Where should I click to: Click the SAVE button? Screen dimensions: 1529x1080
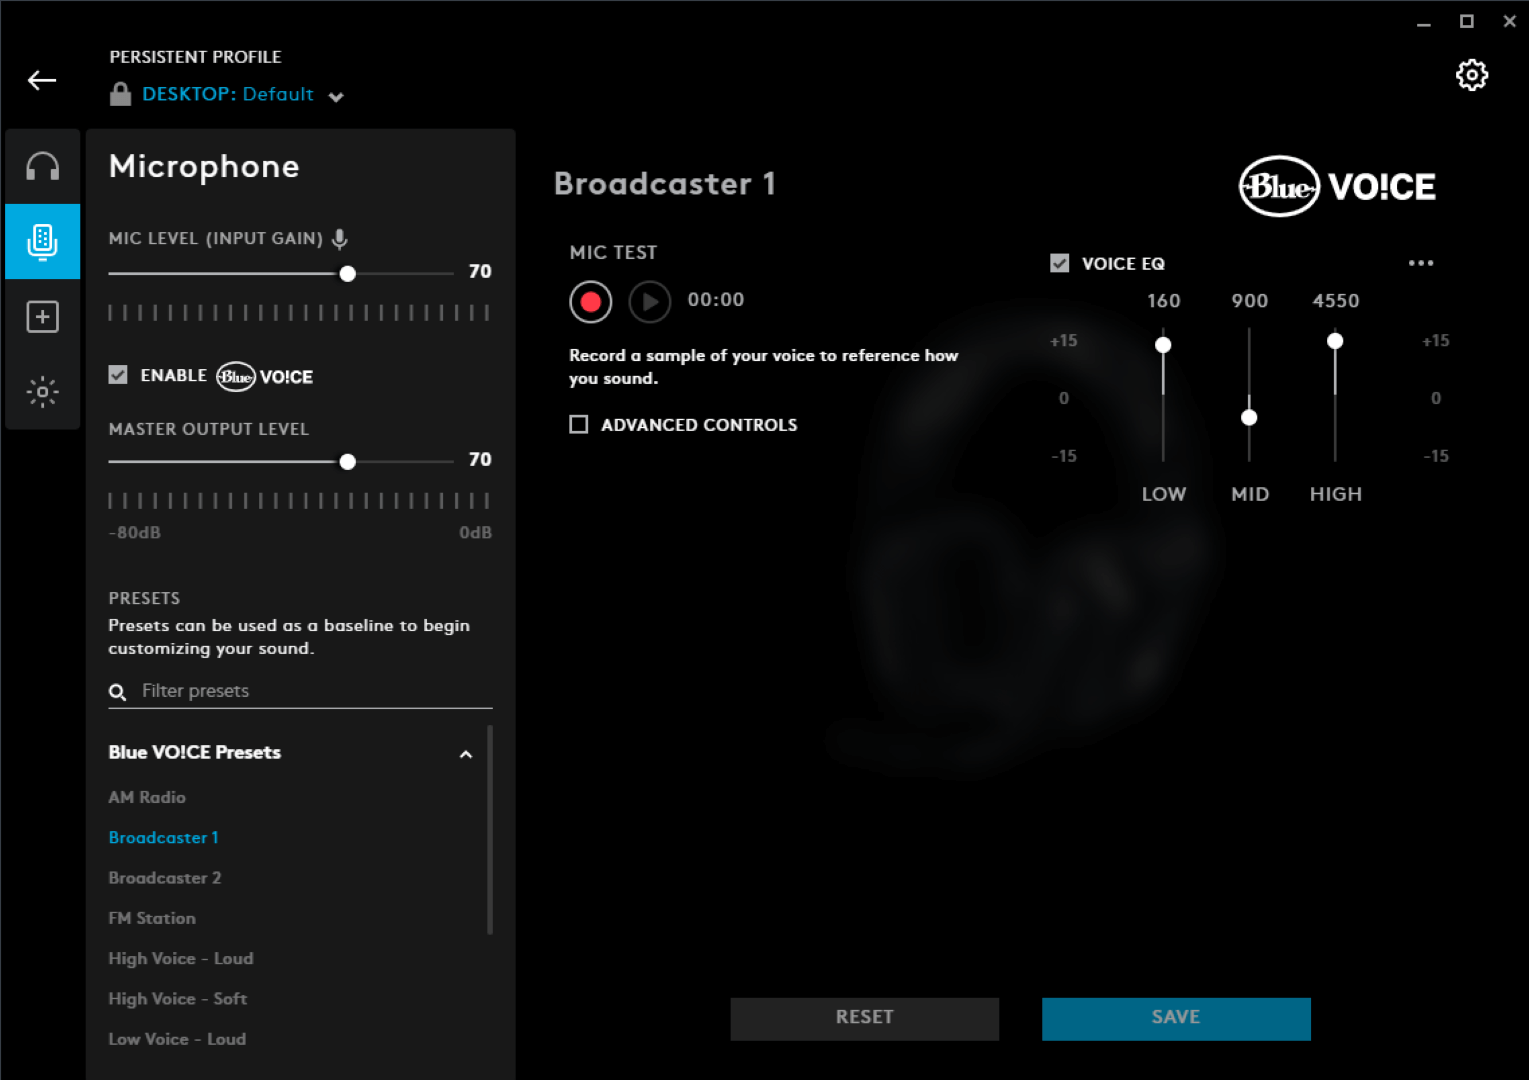tap(1176, 1018)
